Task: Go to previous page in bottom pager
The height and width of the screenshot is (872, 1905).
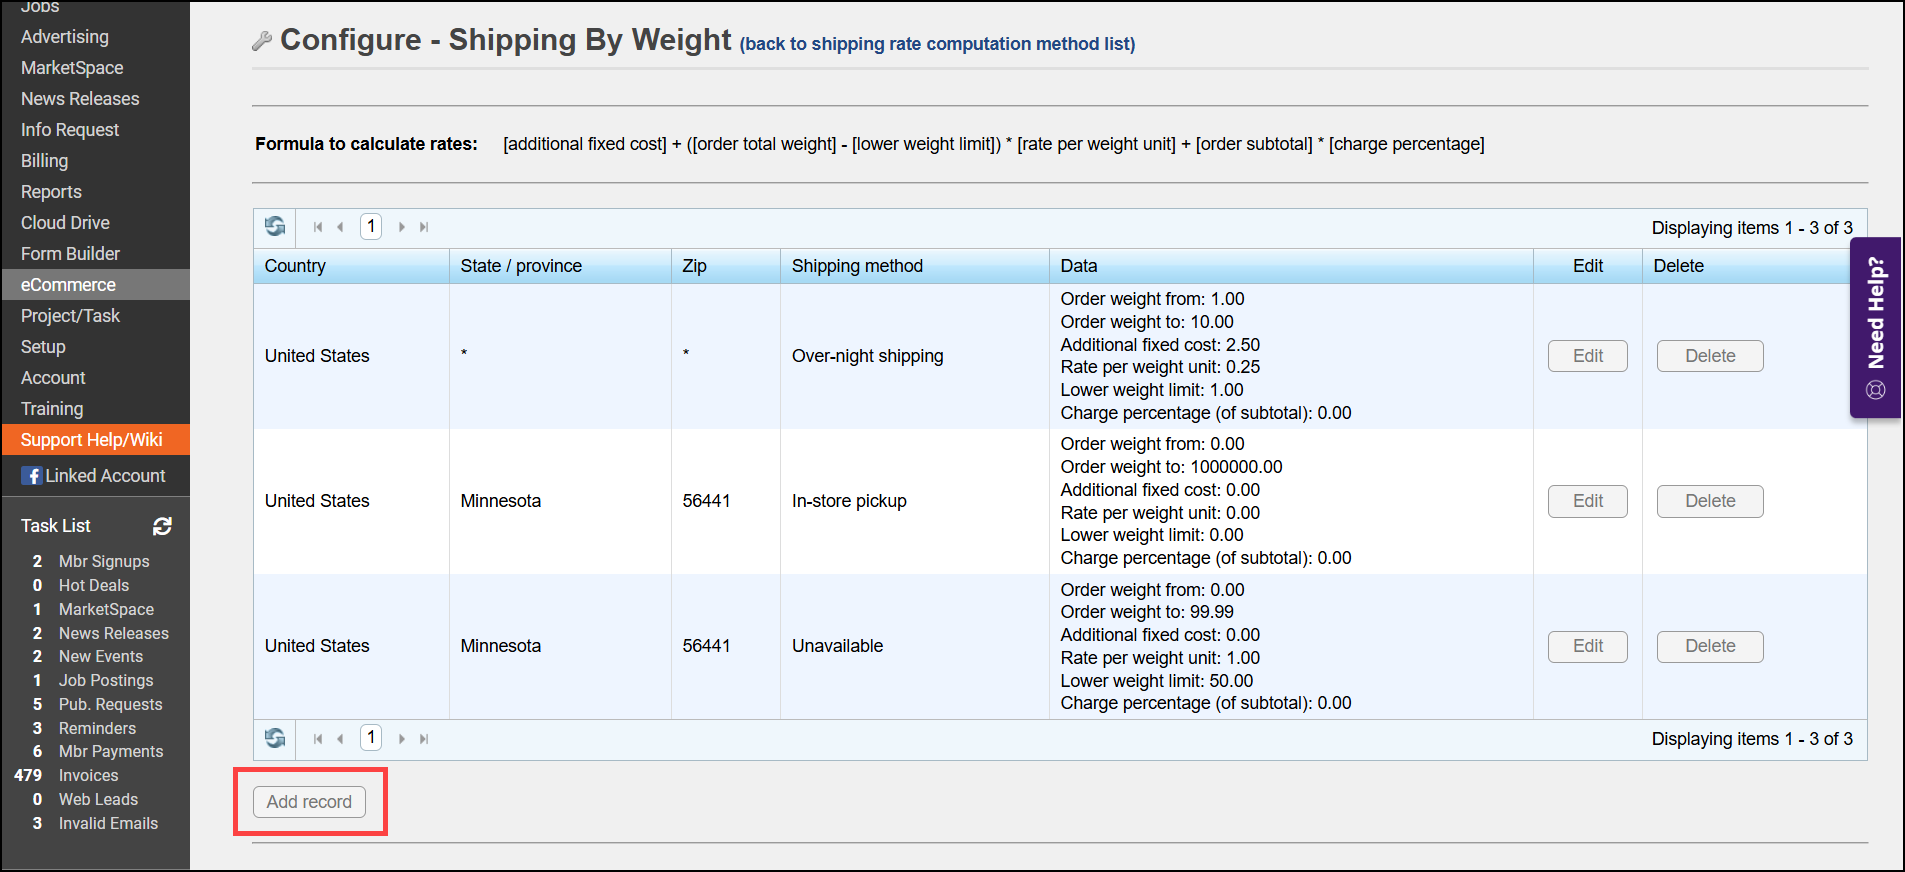Action: [341, 739]
